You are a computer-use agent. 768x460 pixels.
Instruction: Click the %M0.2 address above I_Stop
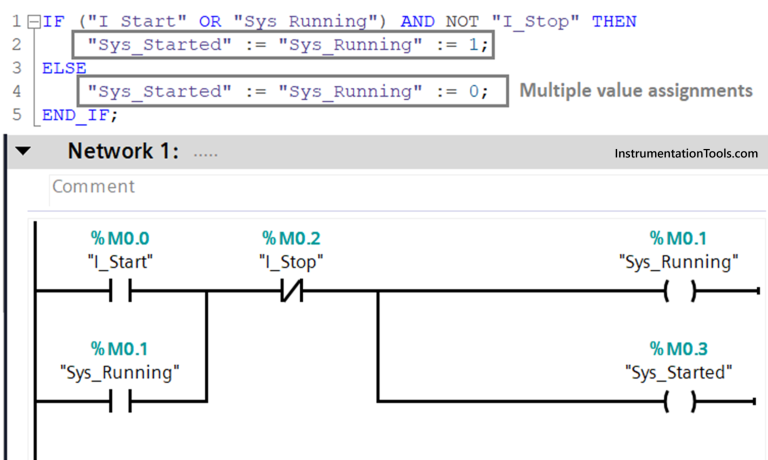pyautogui.click(x=292, y=238)
